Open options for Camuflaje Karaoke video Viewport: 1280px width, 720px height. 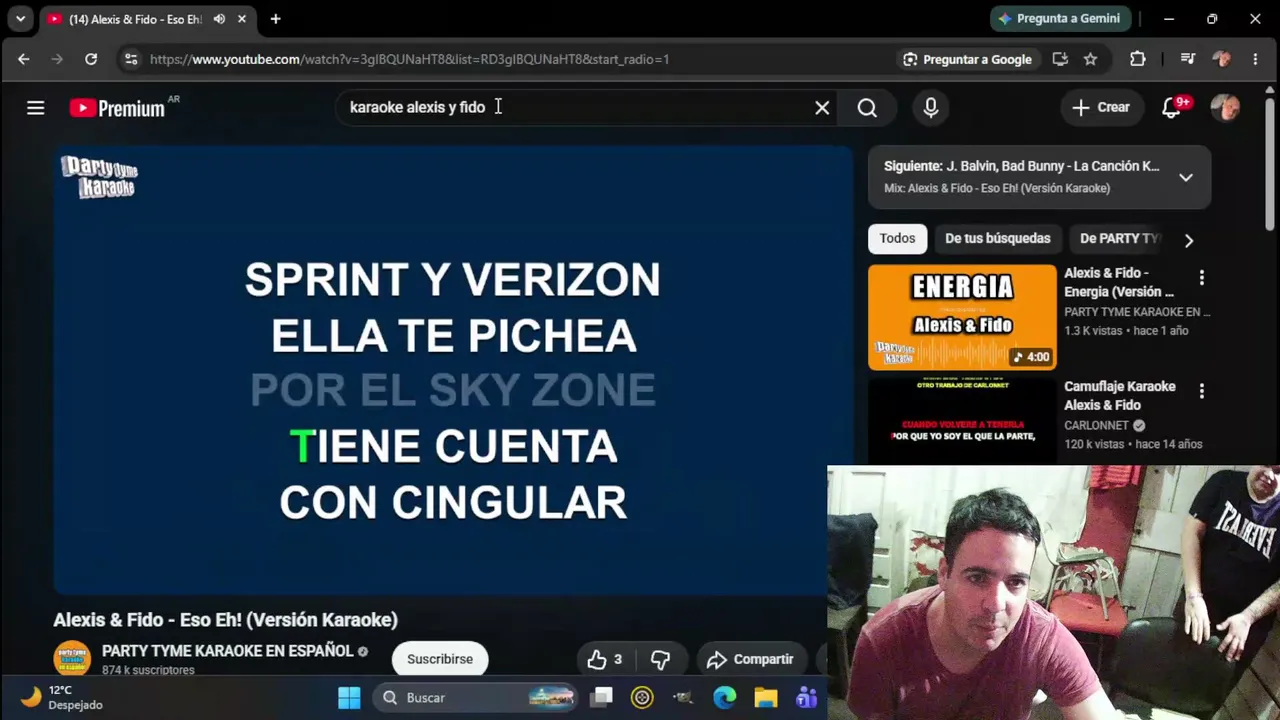(1202, 391)
